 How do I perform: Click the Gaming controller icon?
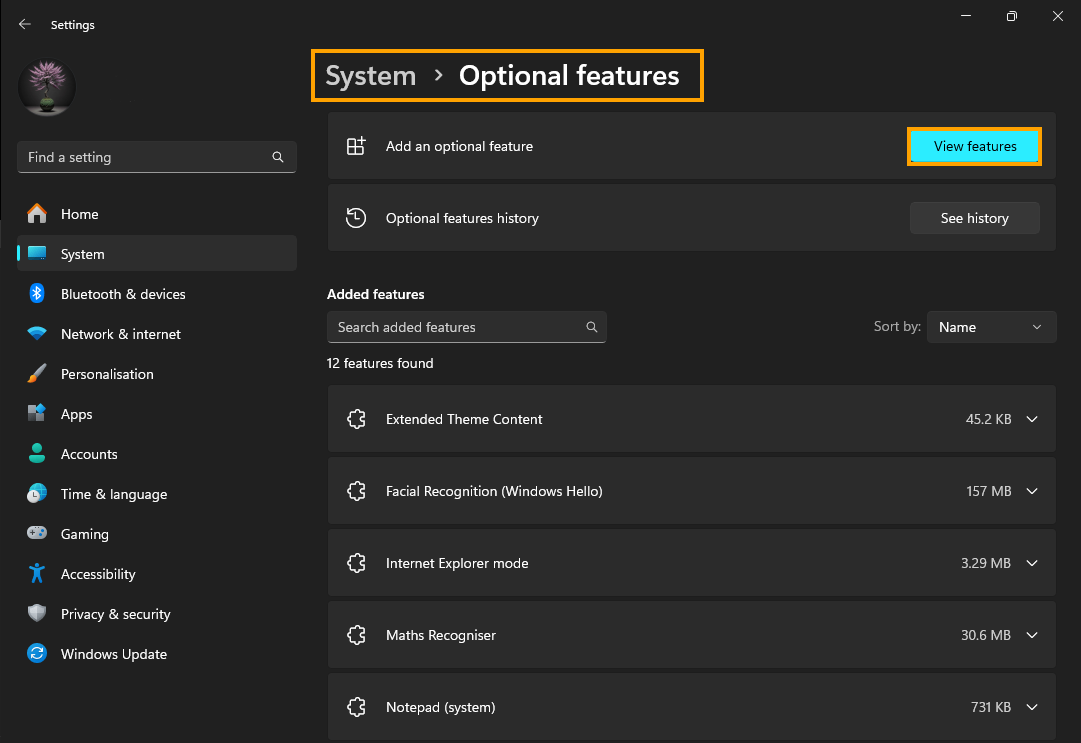click(37, 533)
